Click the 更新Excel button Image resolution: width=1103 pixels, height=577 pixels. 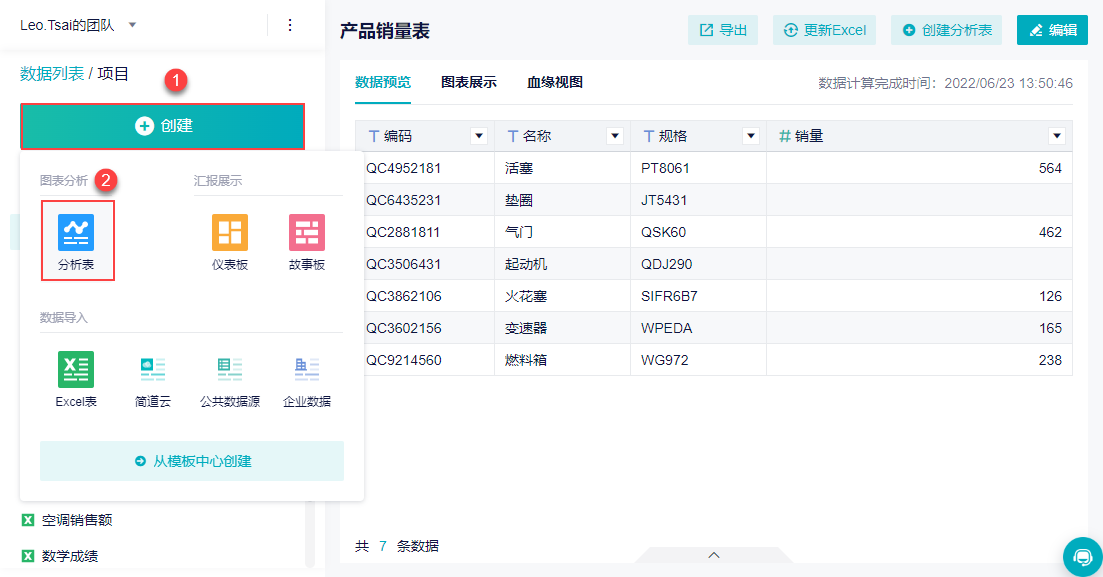824,30
